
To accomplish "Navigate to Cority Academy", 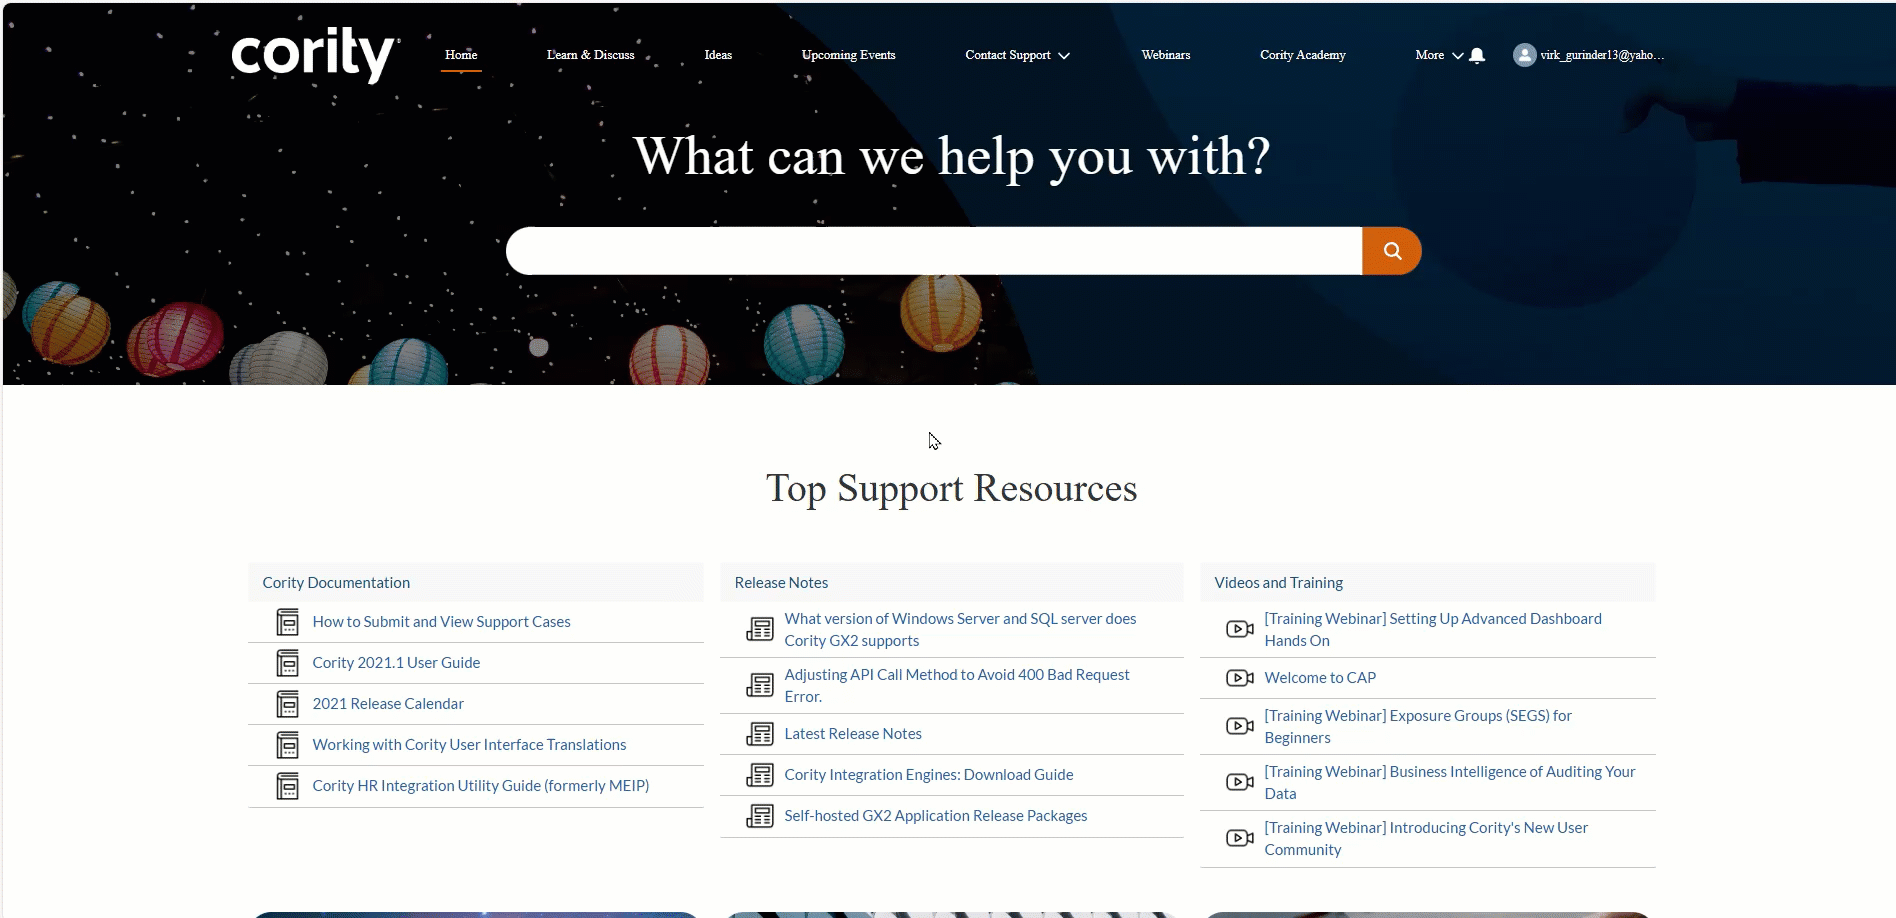I will [x=1302, y=55].
